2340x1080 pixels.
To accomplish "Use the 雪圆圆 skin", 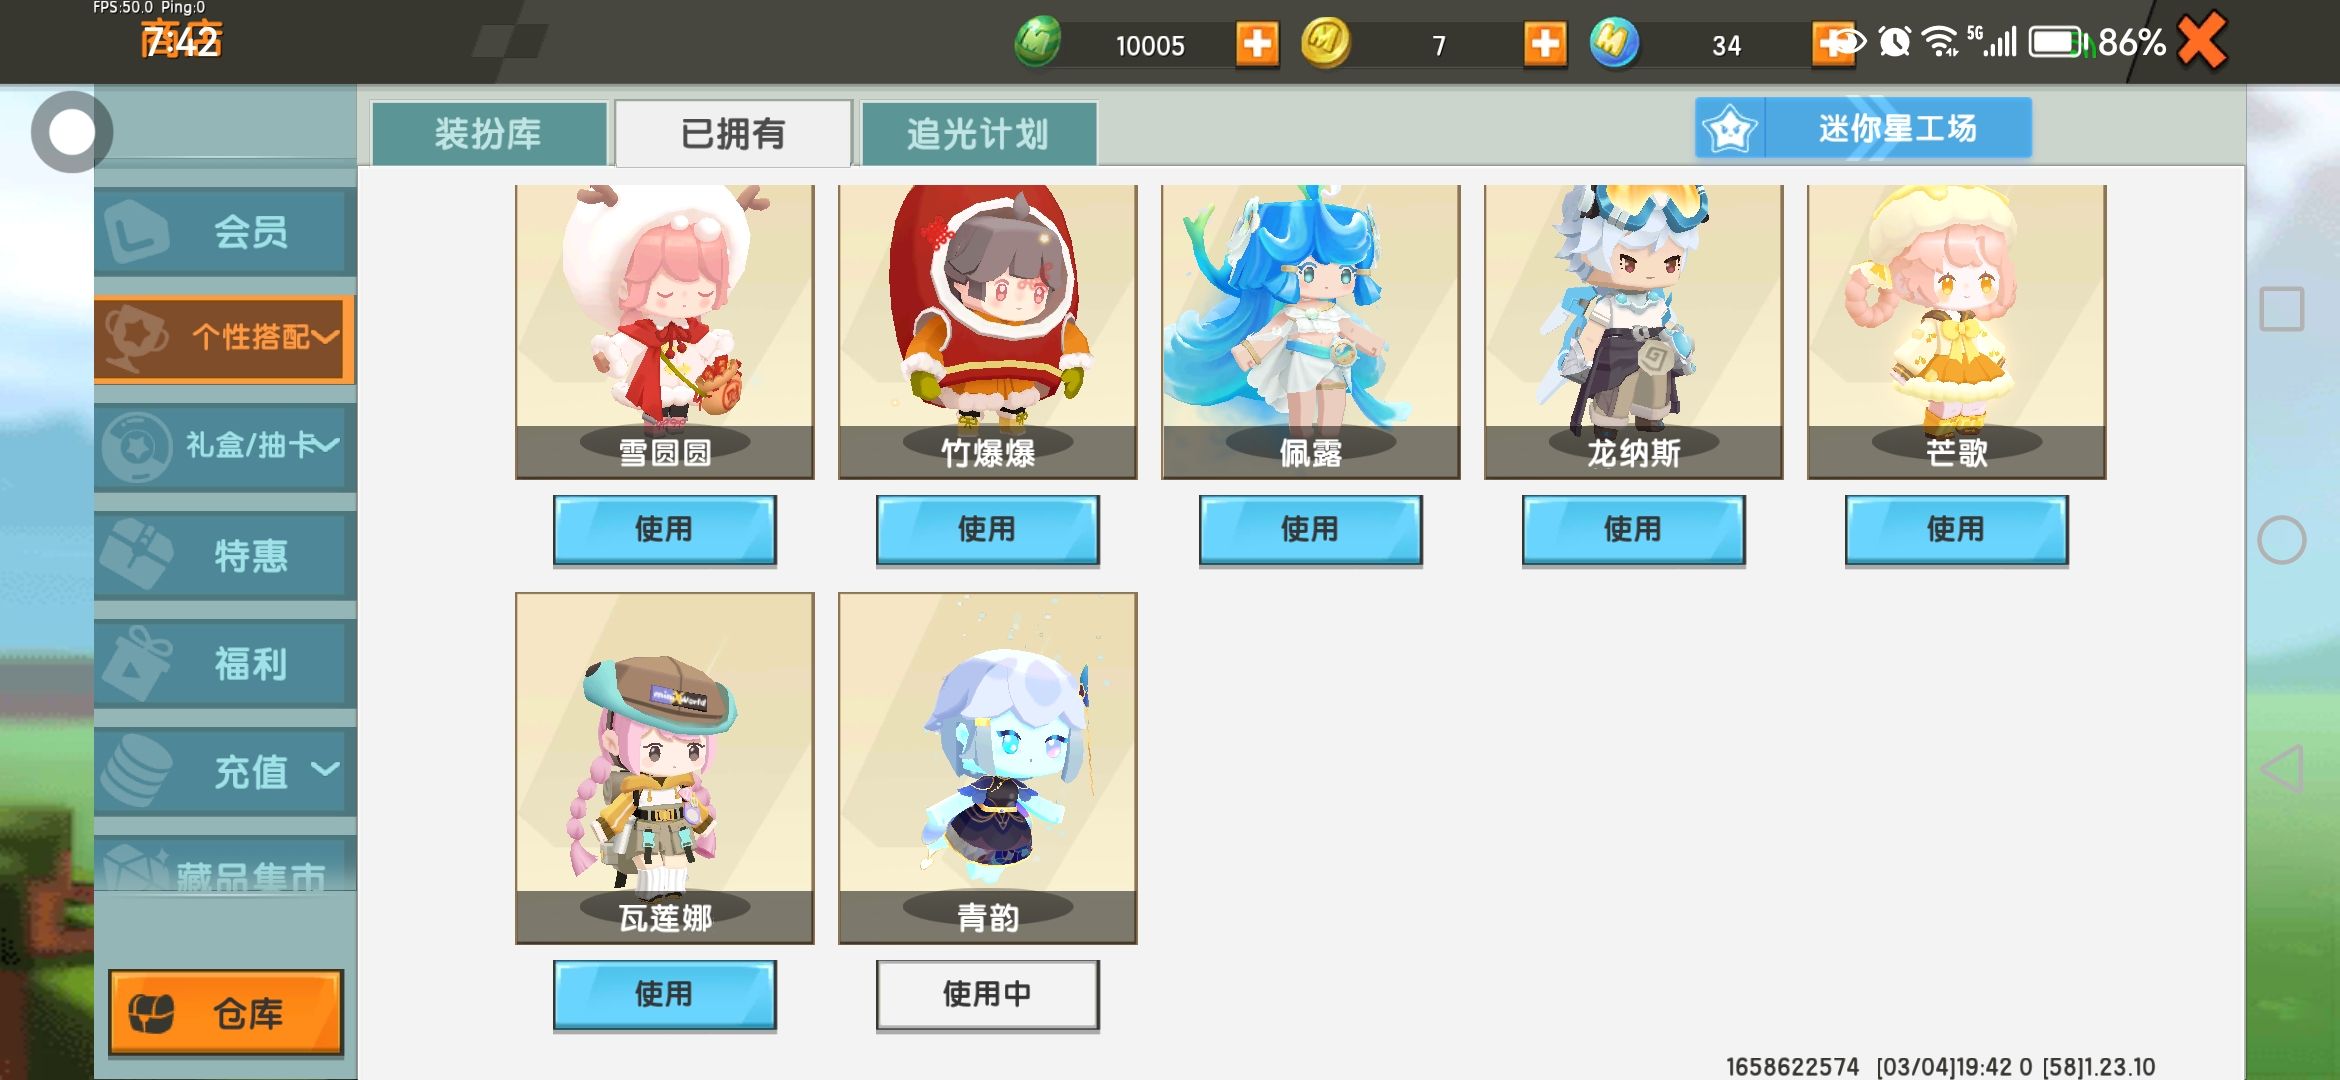I will click(664, 529).
